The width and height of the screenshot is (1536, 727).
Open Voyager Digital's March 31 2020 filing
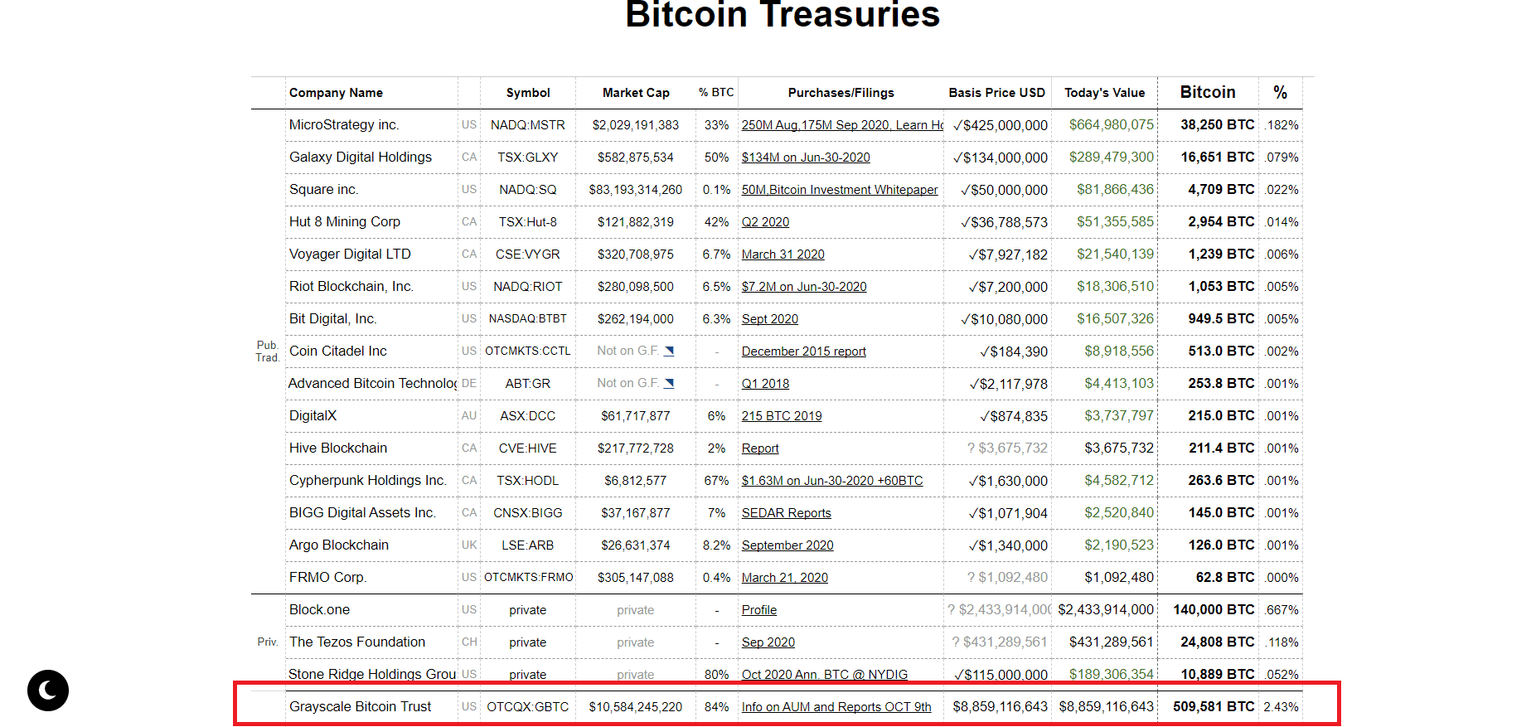(x=783, y=254)
